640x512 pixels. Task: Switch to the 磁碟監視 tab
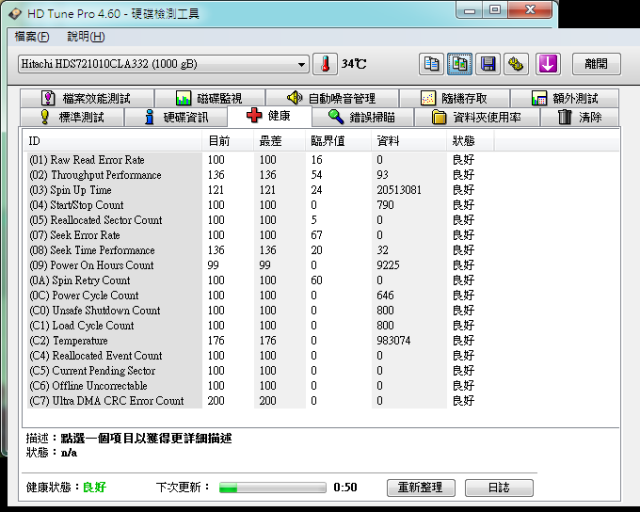point(210,98)
